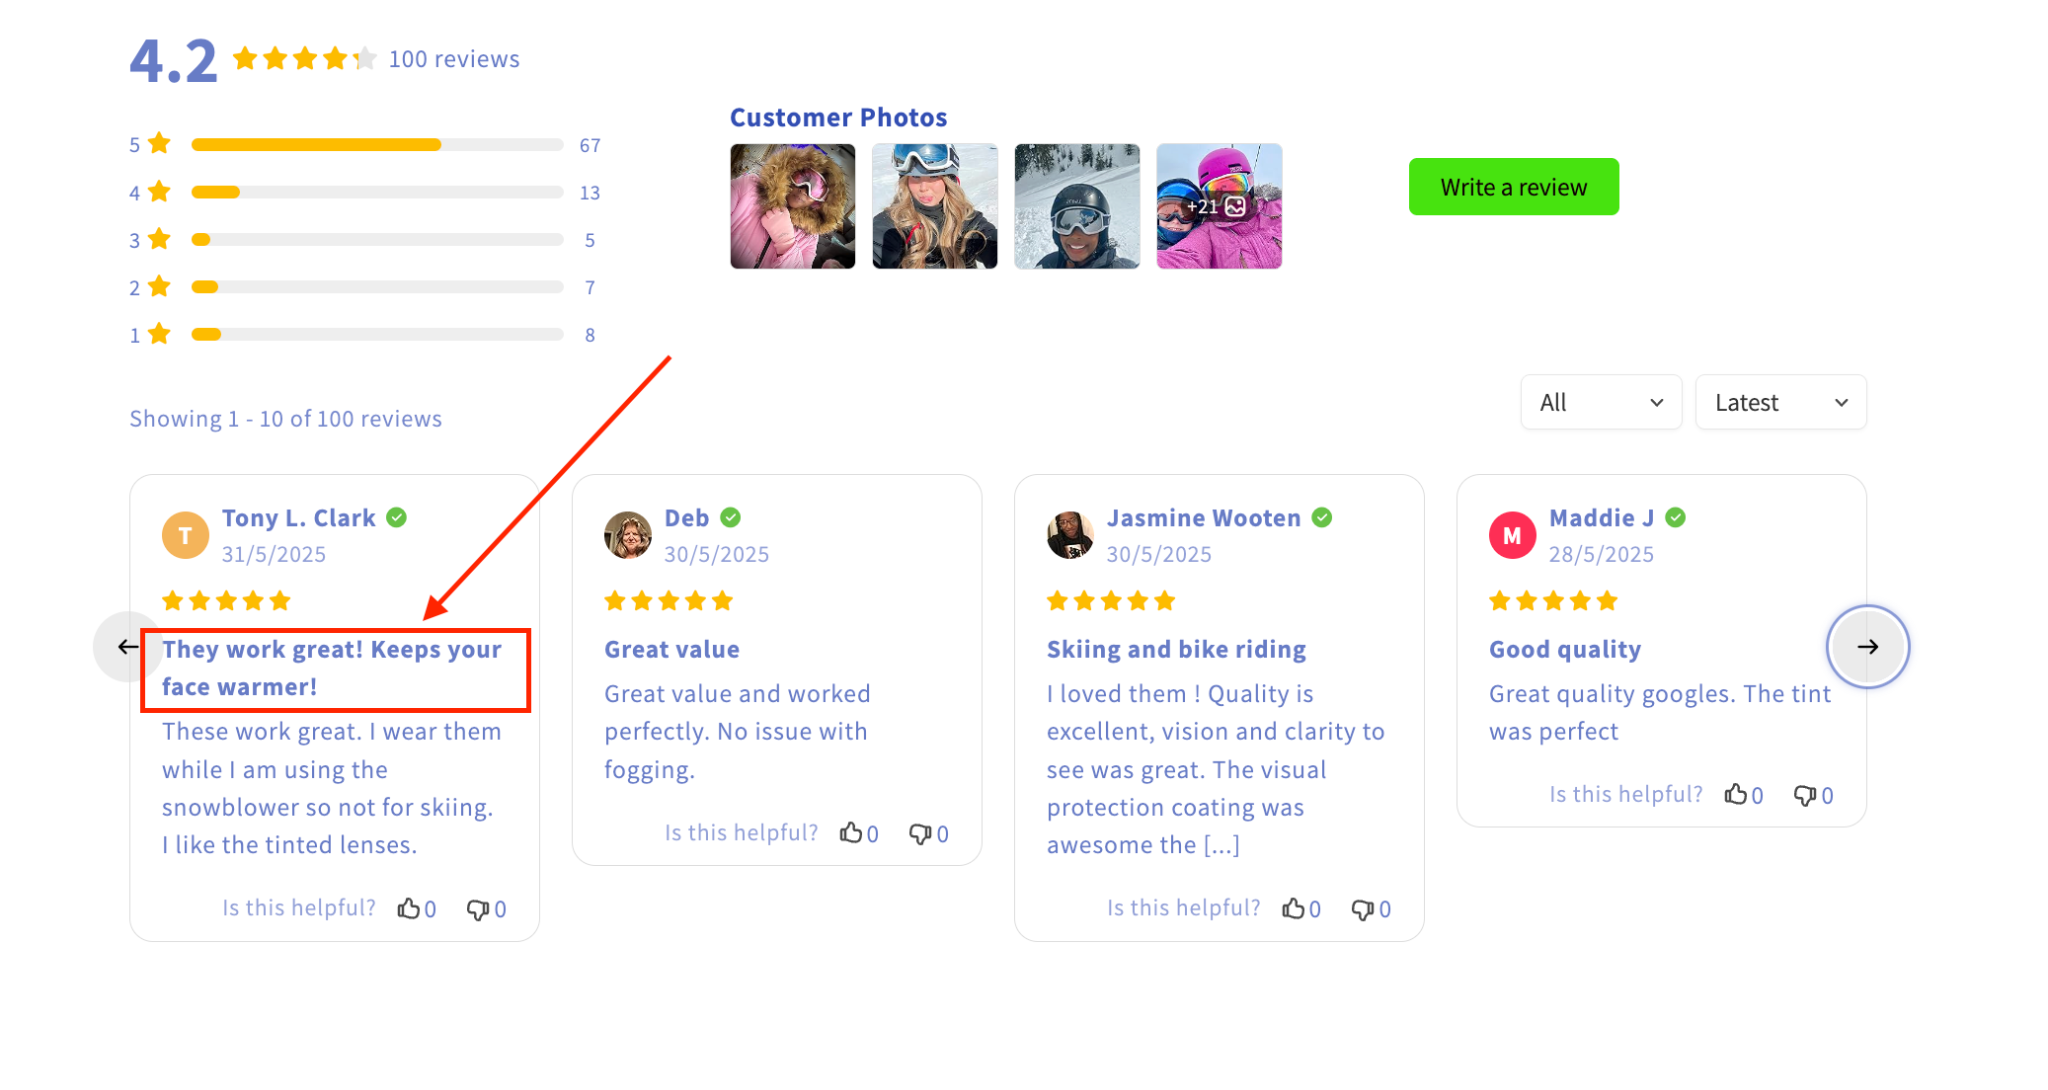The width and height of the screenshot is (2048, 1090).
Task: Expand Jasmine Wooten's truncated review text
Action: tap(1221, 846)
